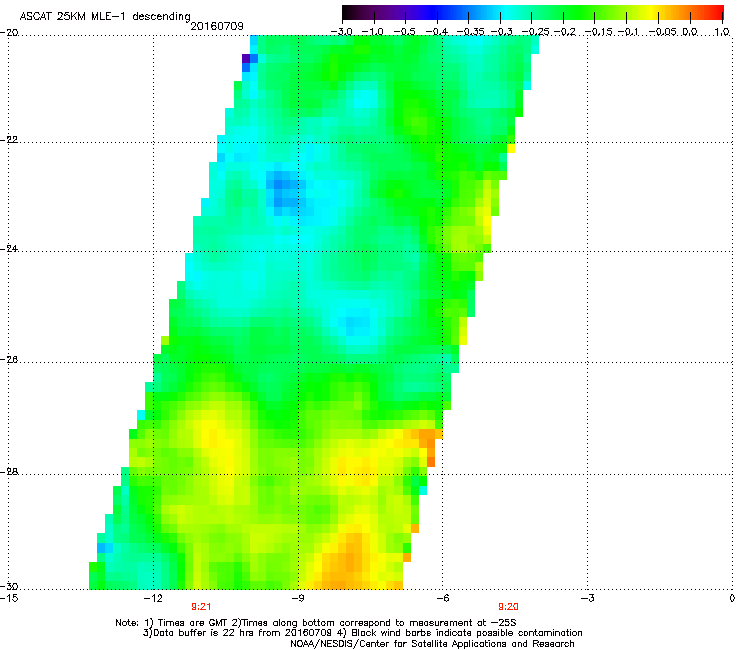
Task: Click the dark purple cell near the swath's upper-left edge
Action: tap(246, 59)
